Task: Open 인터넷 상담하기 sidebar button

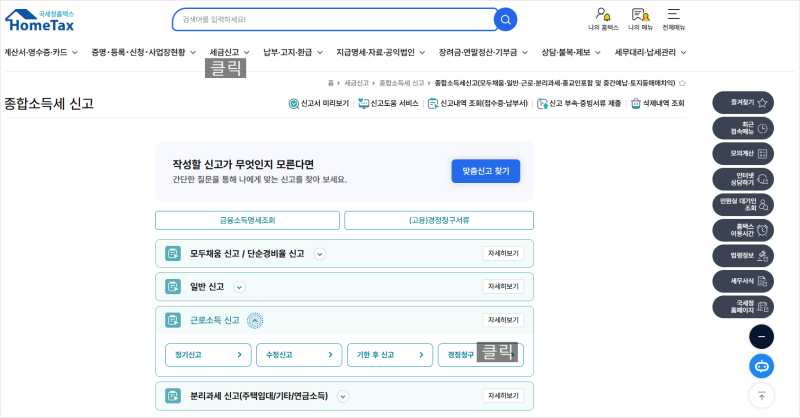Action: [x=743, y=179]
